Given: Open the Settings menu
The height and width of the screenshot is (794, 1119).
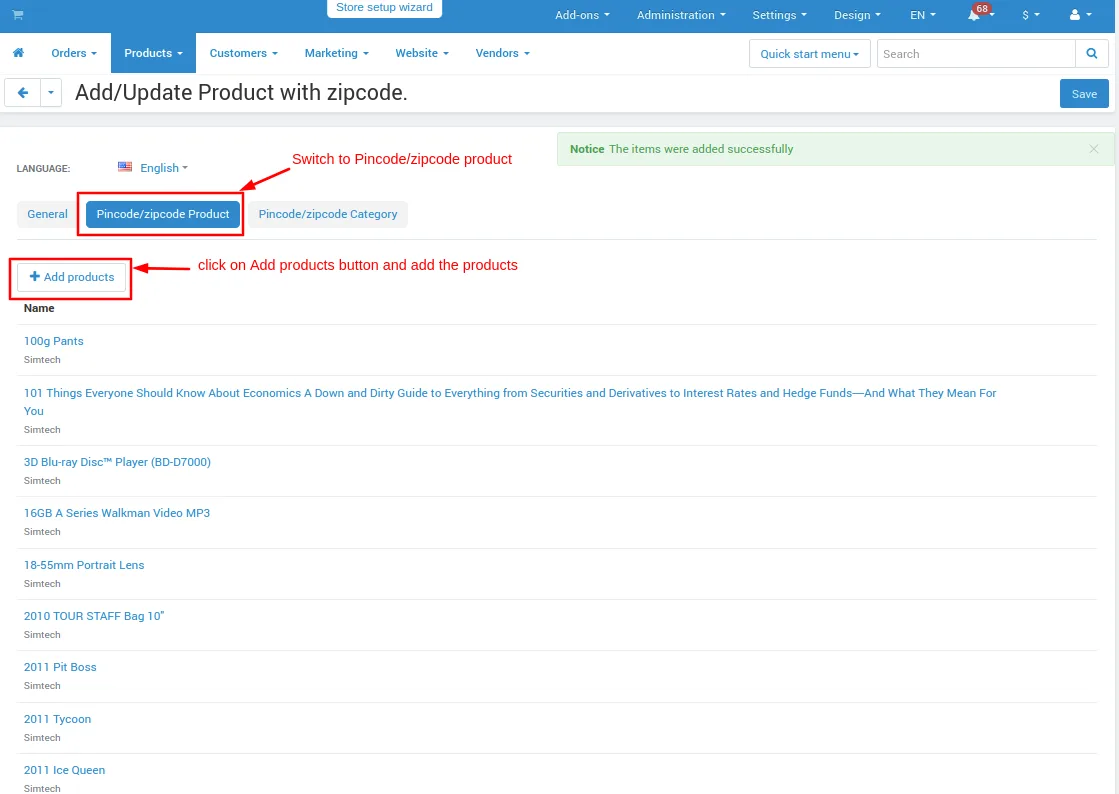Looking at the screenshot, I should click(x=779, y=15).
